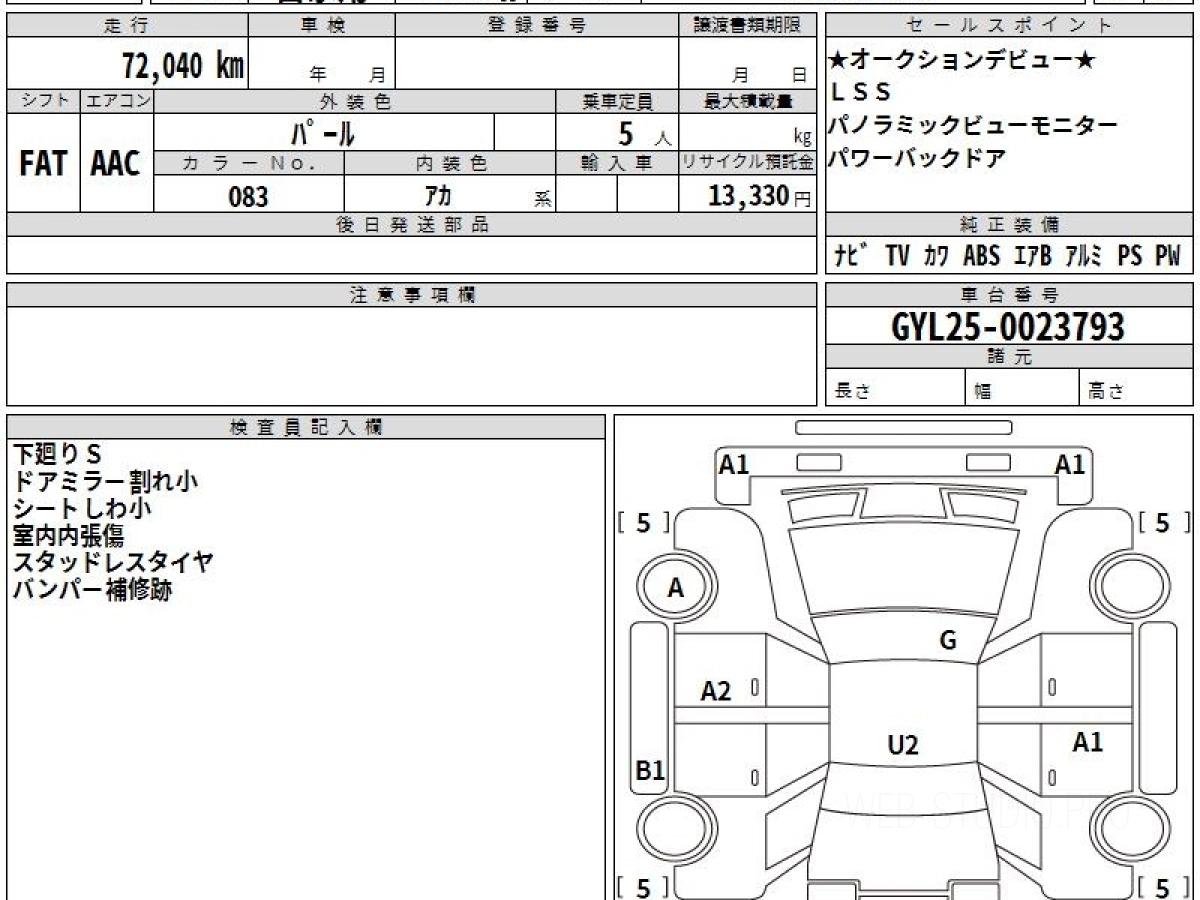1200x900 pixels.
Task: Click the PS equipment mark
Action: [x=1130, y=256]
